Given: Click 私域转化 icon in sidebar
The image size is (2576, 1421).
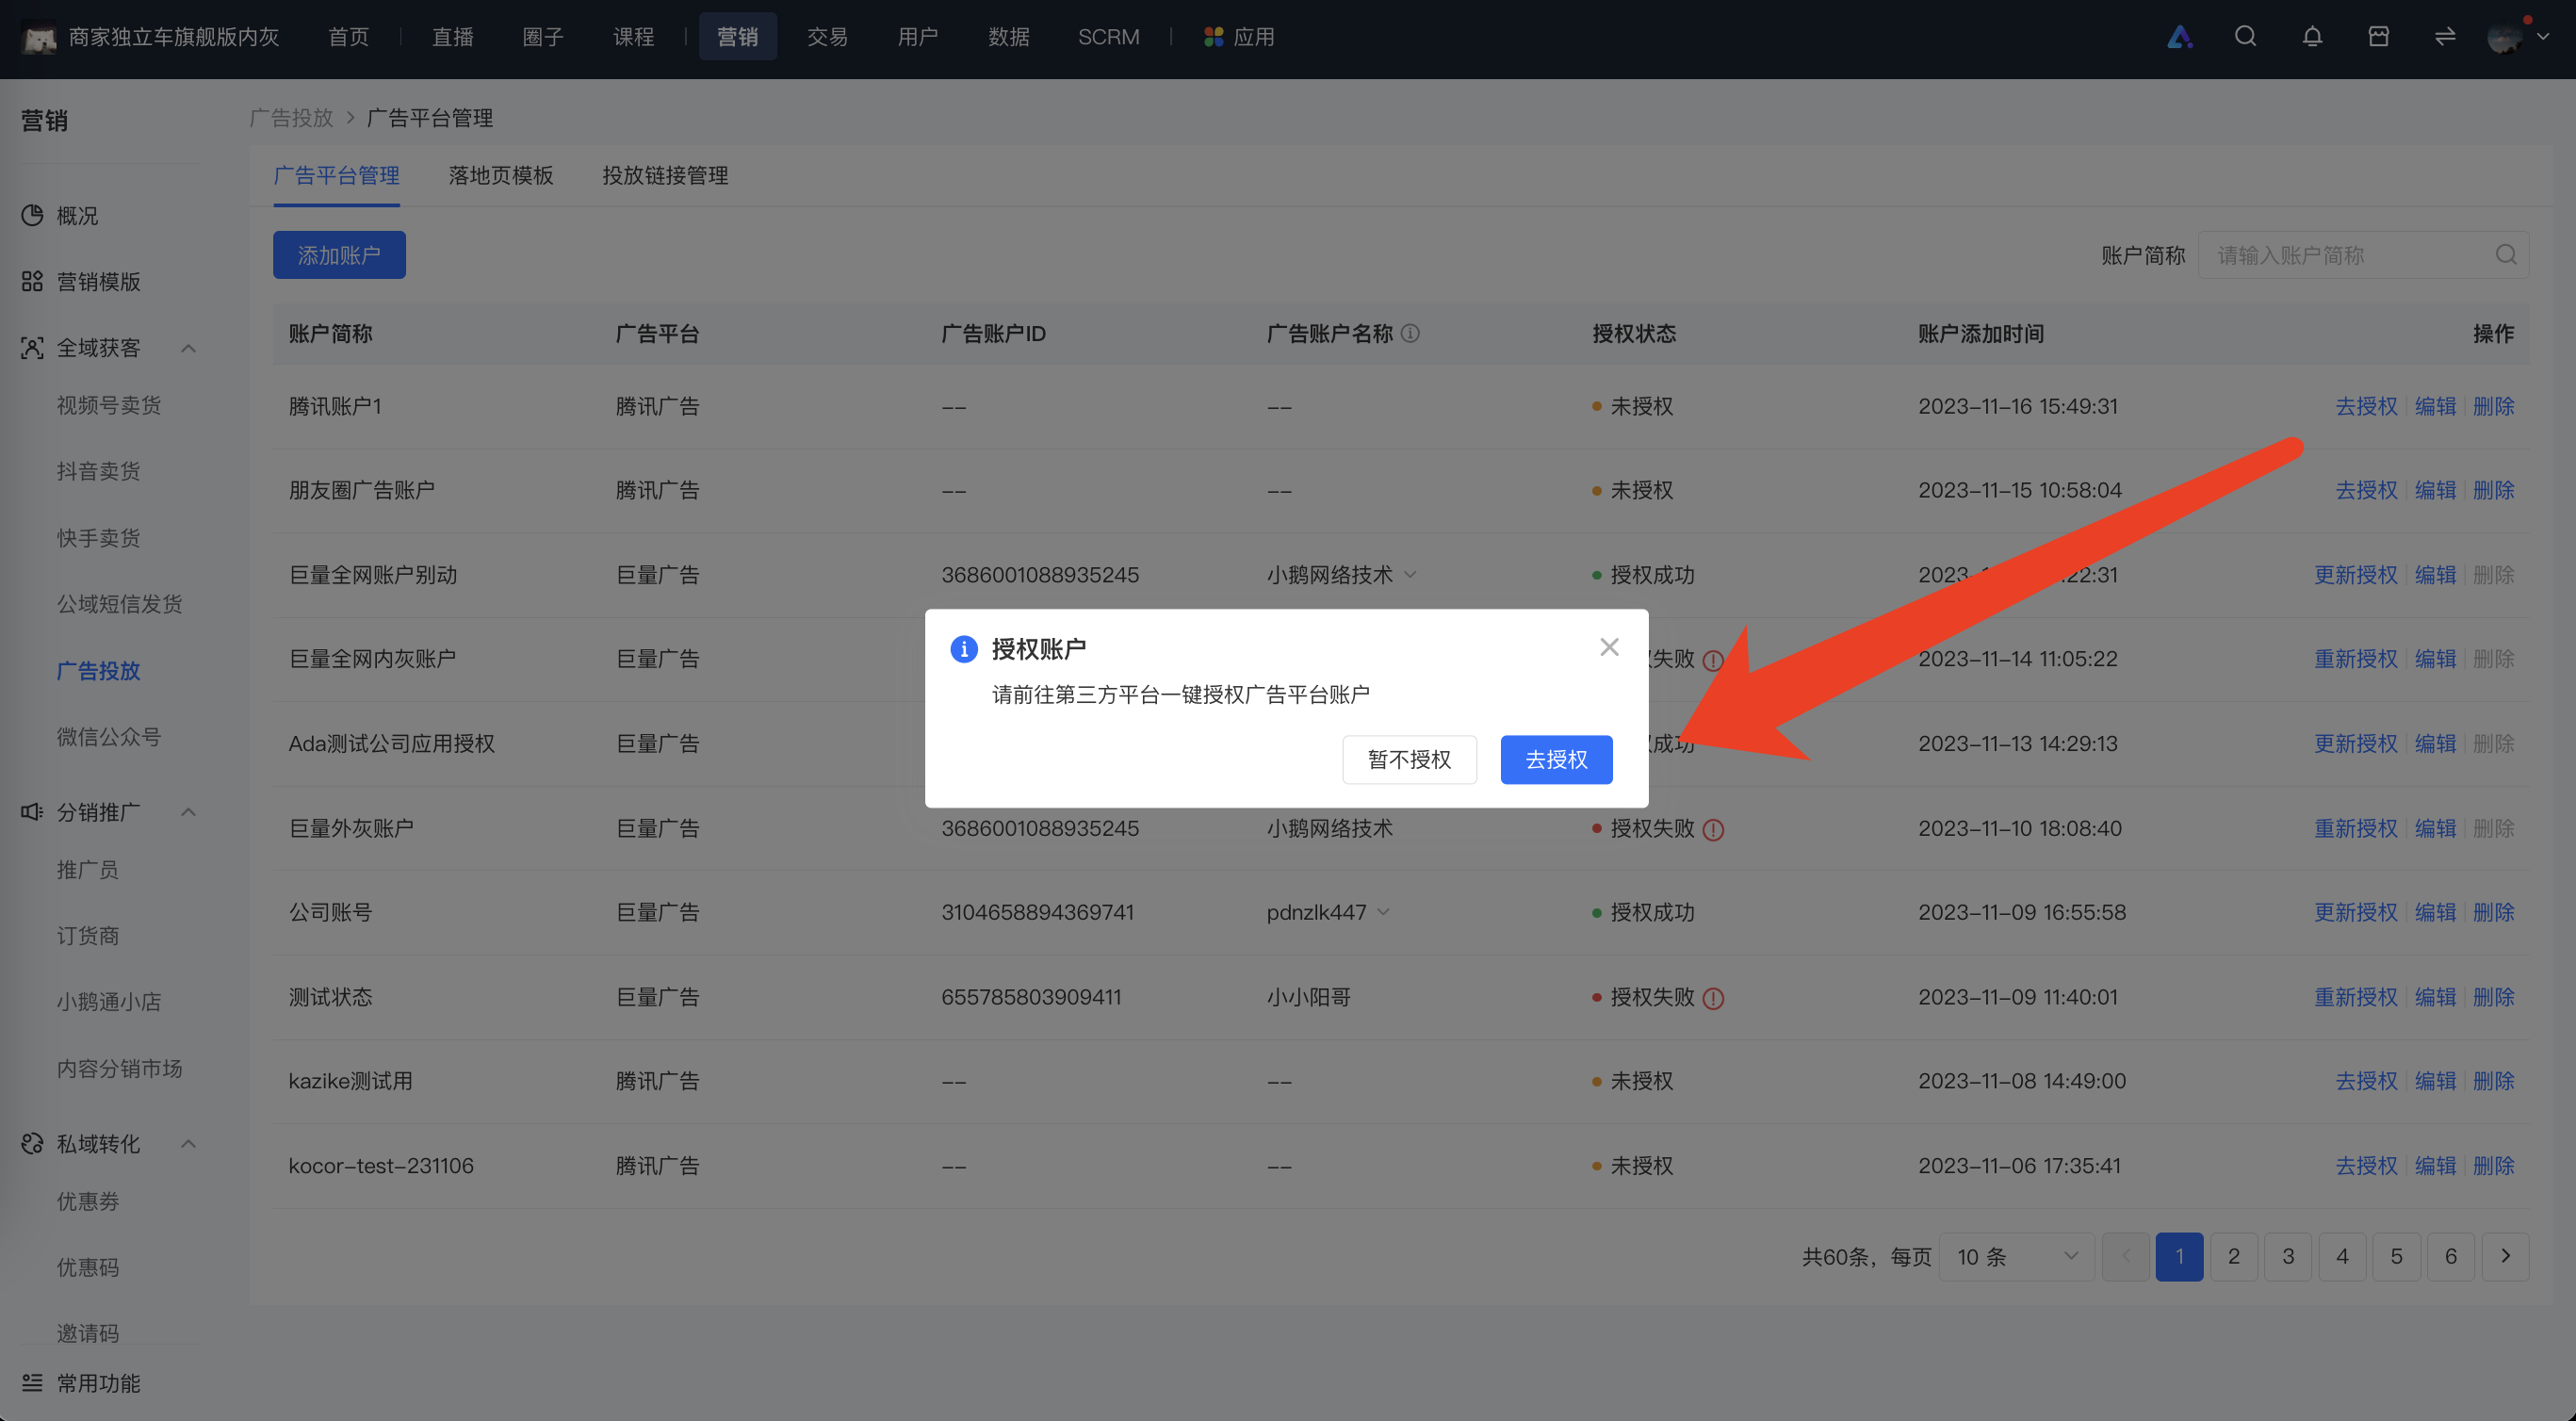Looking at the screenshot, I should pos(32,1143).
